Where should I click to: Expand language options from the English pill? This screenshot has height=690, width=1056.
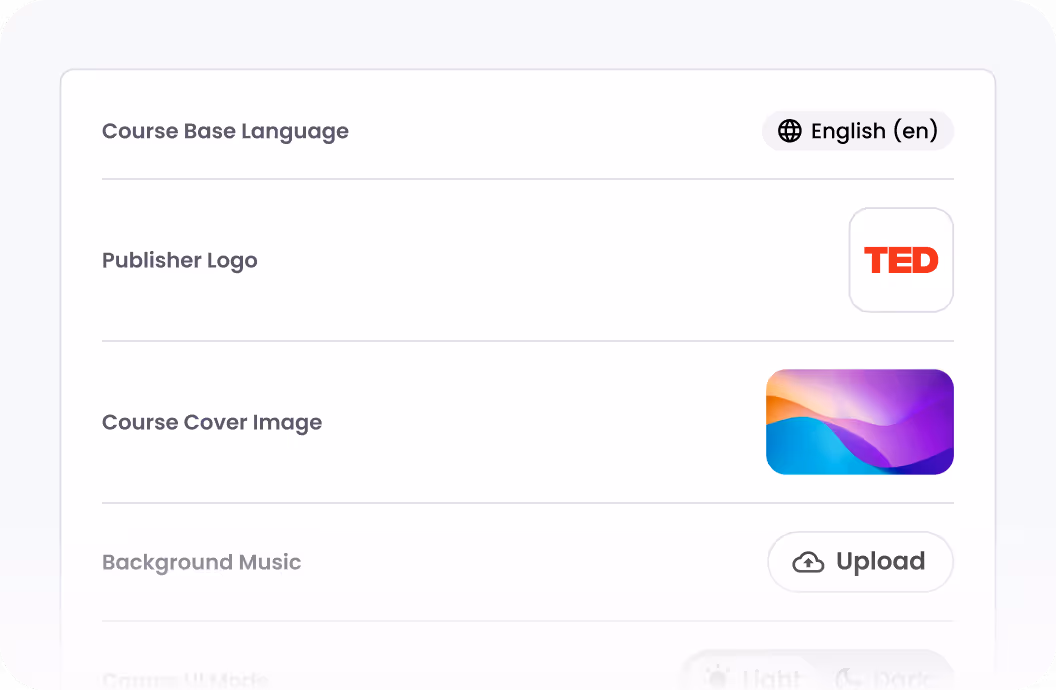coord(858,131)
